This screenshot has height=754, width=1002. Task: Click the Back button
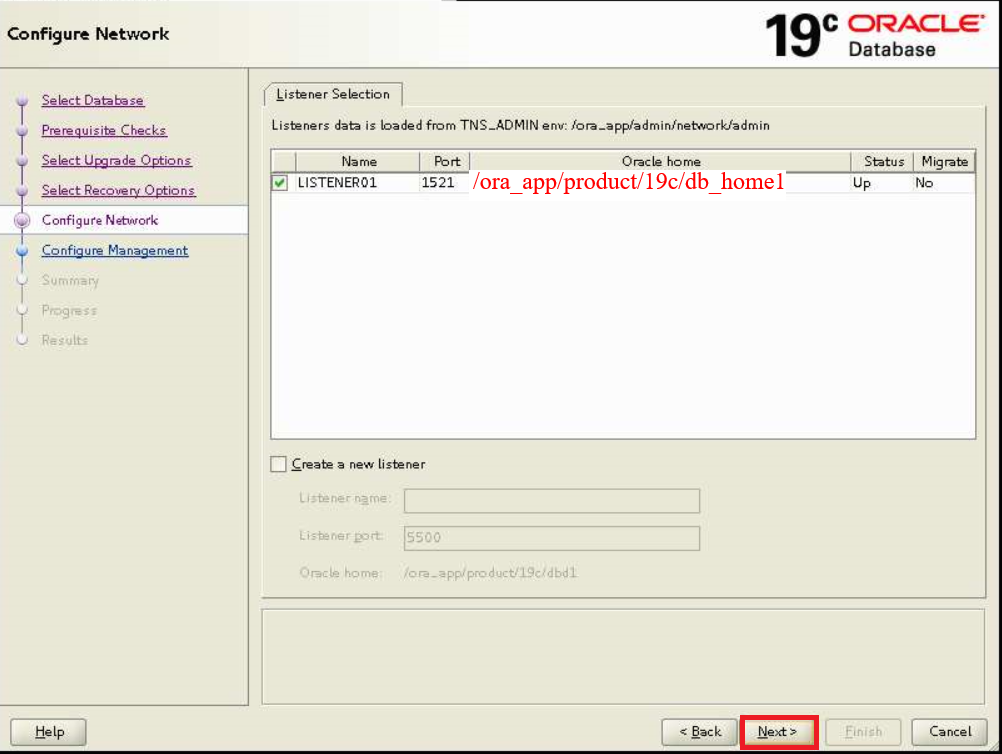(x=699, y=731)
